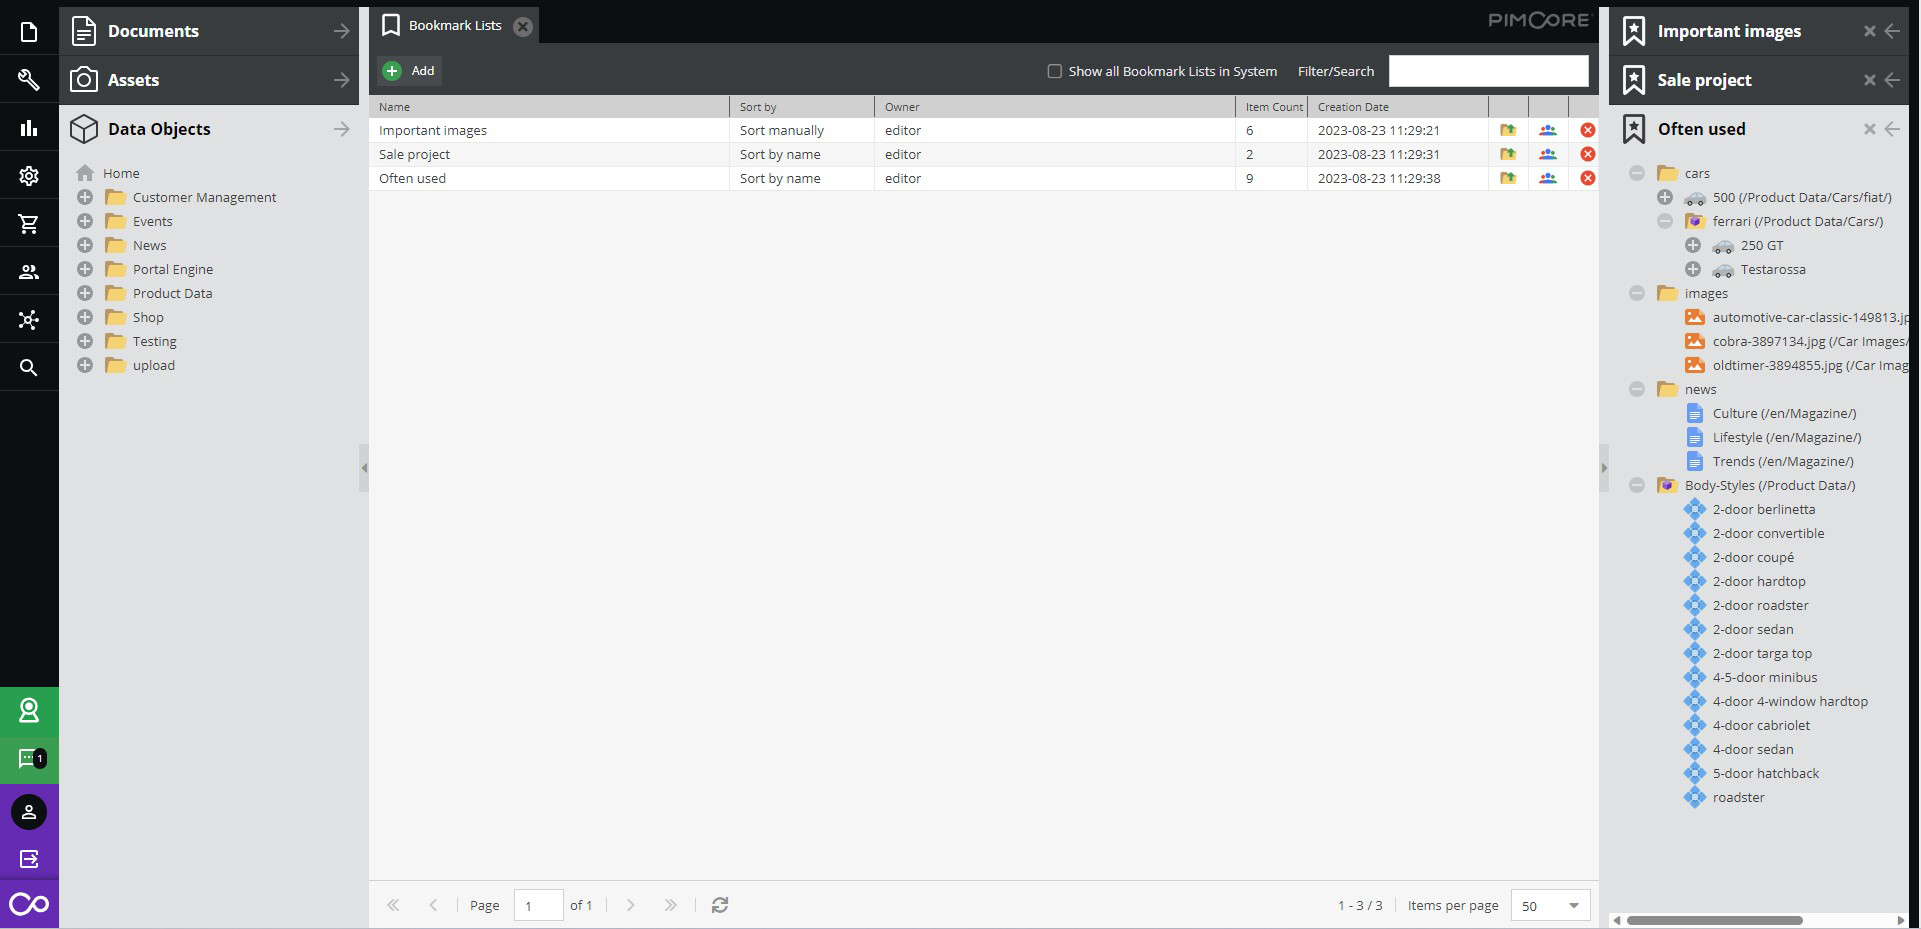Click the share users icon for Important images row
The image size is (1921, 929).
(1548, 130)
